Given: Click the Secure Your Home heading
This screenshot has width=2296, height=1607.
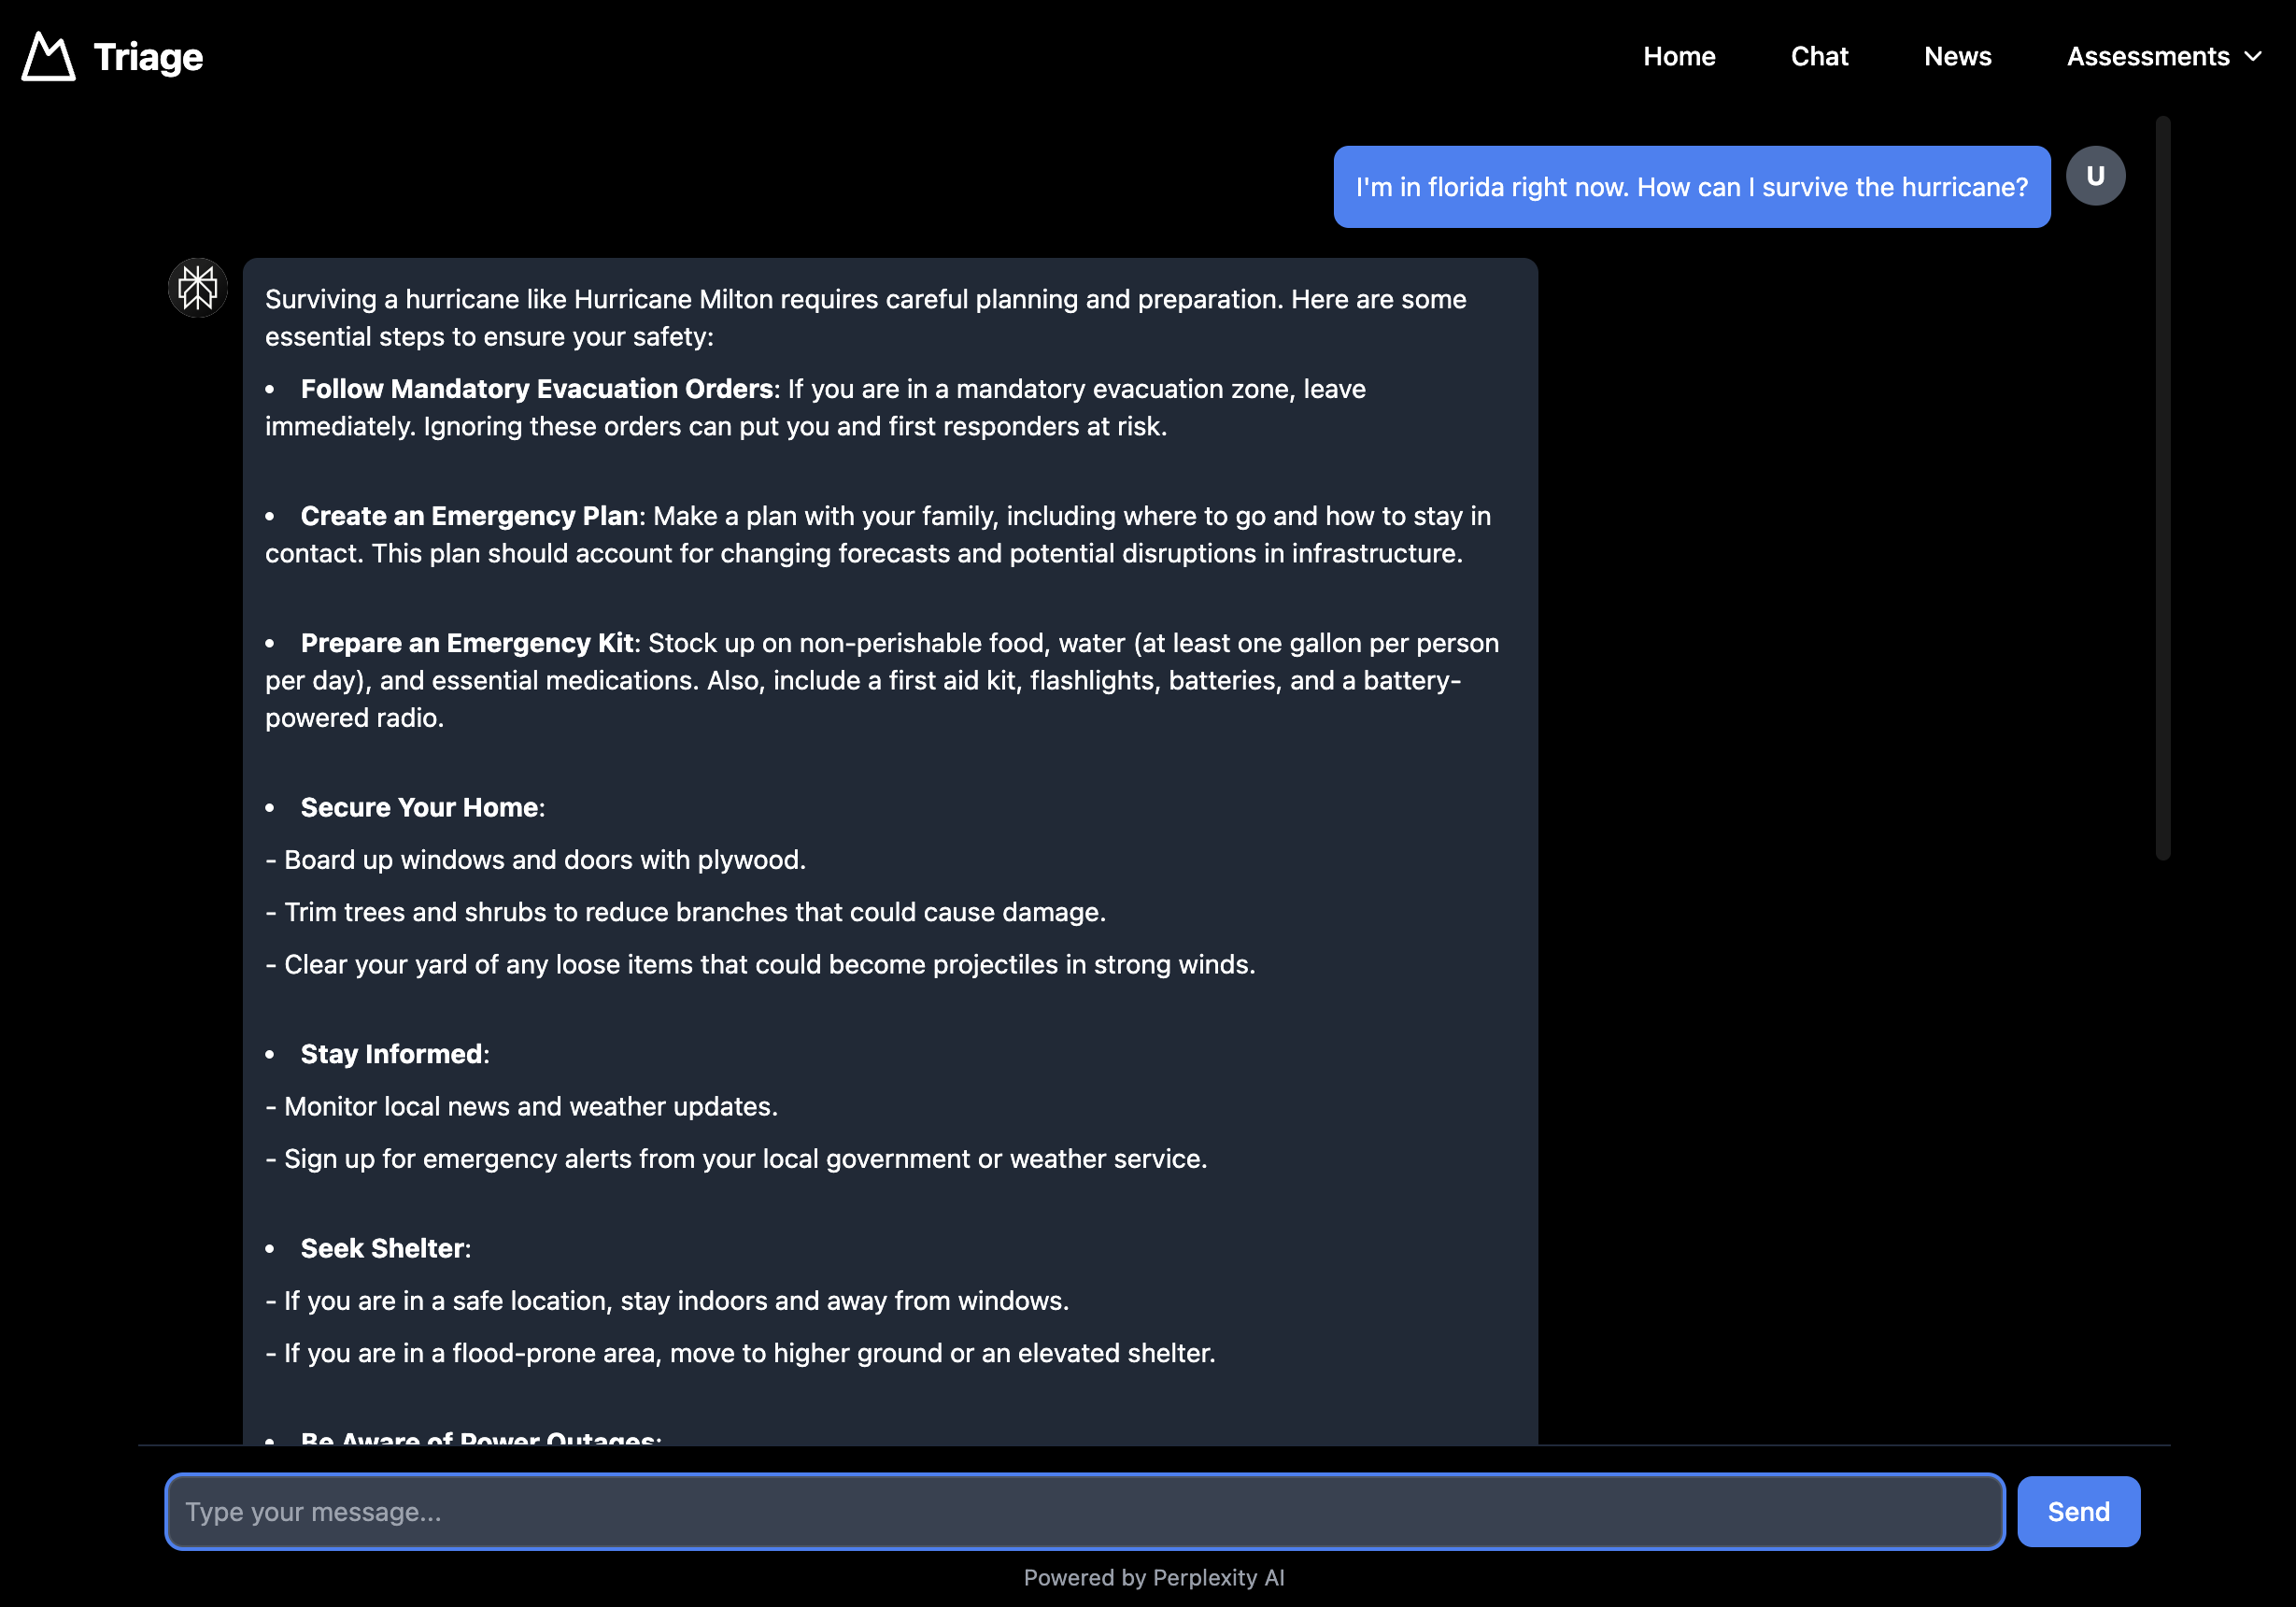Looking at the screenshot, I should tap(419, 807).
